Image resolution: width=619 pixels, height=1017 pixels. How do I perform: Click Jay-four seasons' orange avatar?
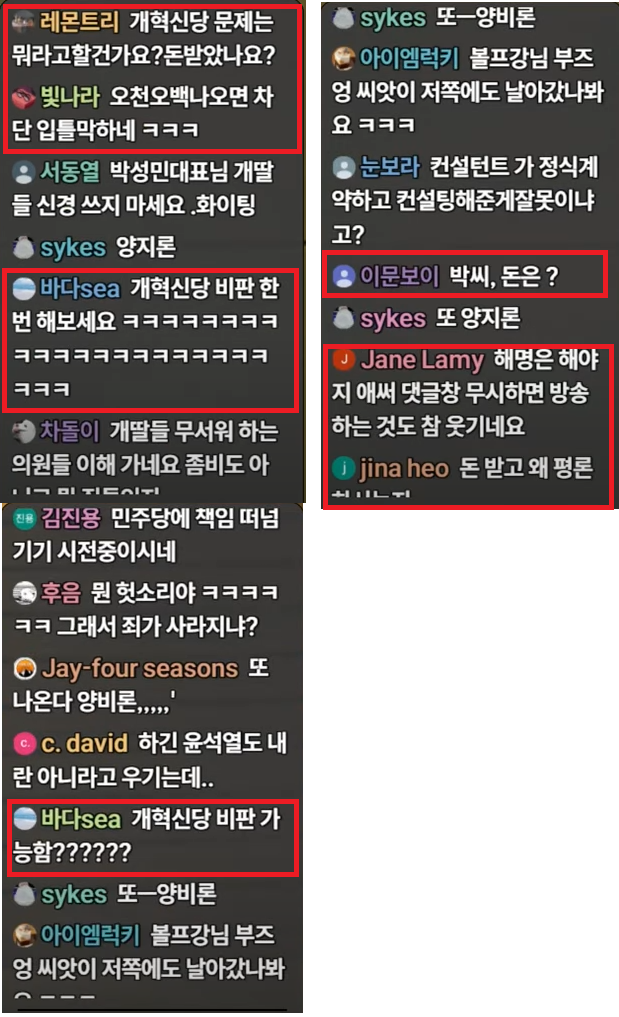(x=25, y=669)
